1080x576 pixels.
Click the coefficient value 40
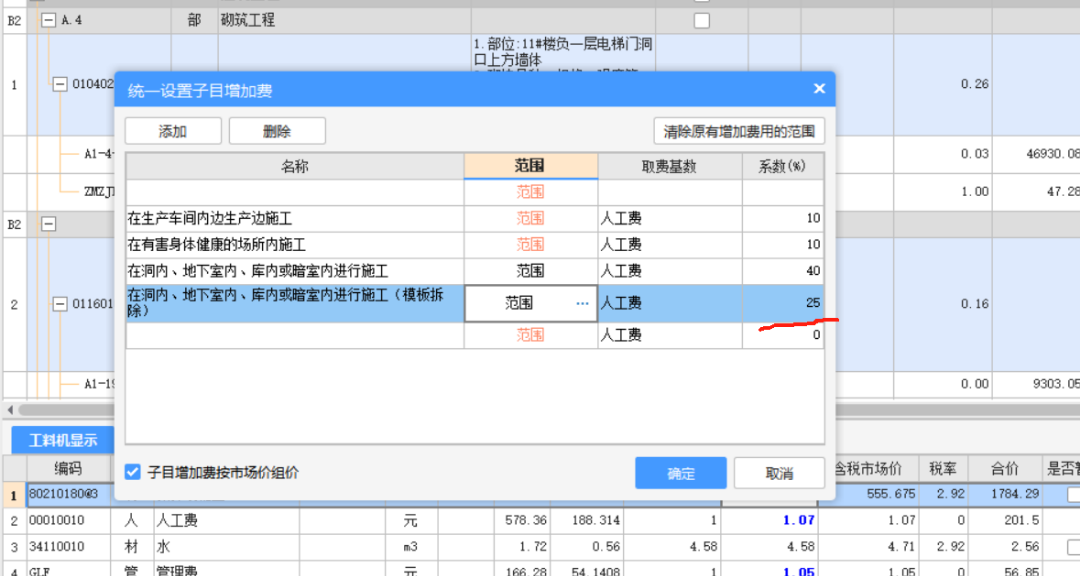click(x=813, y=271)
